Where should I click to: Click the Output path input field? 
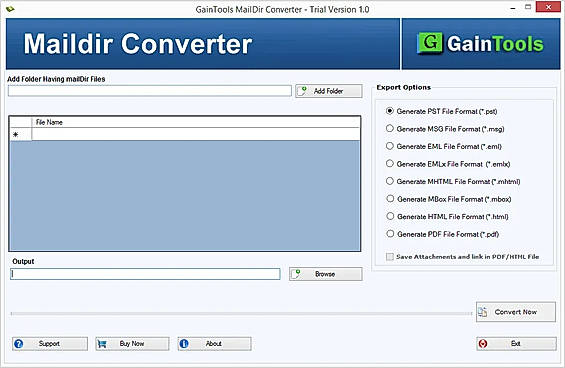click(145, 274)
